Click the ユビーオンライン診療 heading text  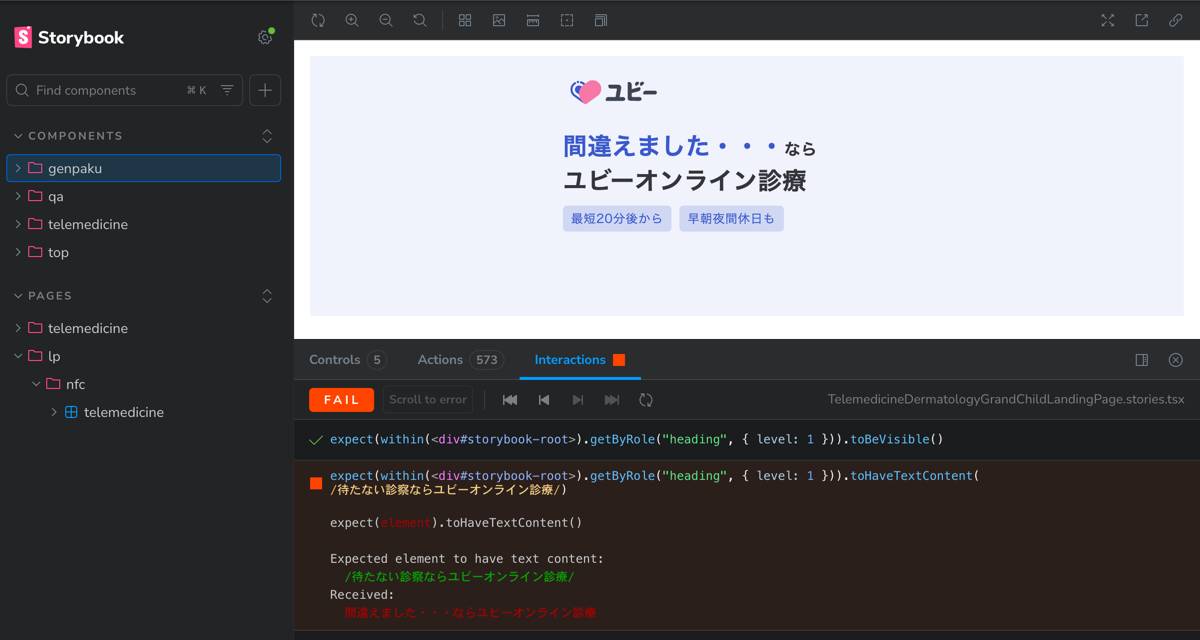[685, 181]
